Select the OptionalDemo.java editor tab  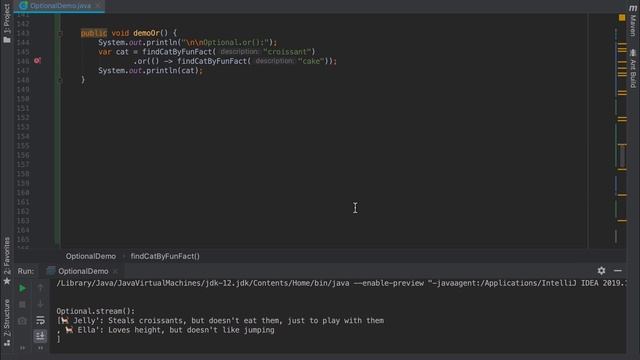[60, 6]
